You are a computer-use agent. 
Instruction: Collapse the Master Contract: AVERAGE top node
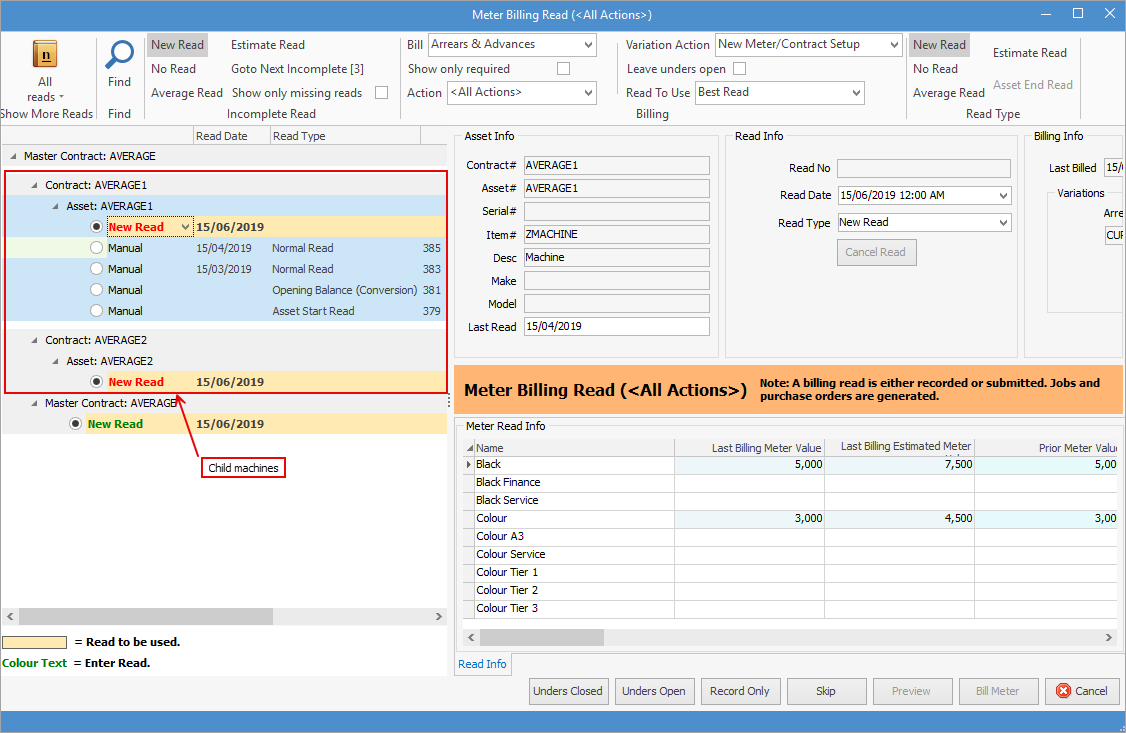click(13, 157)
